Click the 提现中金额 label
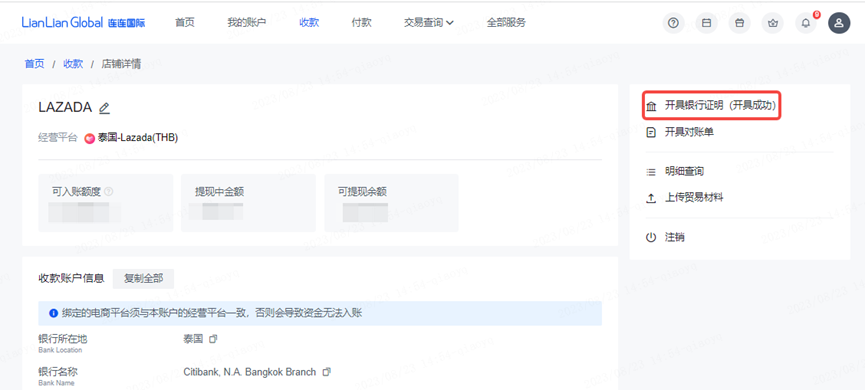The height and width of the screenshot is (390, 865). pyautogui.click(x=220, y=191)
